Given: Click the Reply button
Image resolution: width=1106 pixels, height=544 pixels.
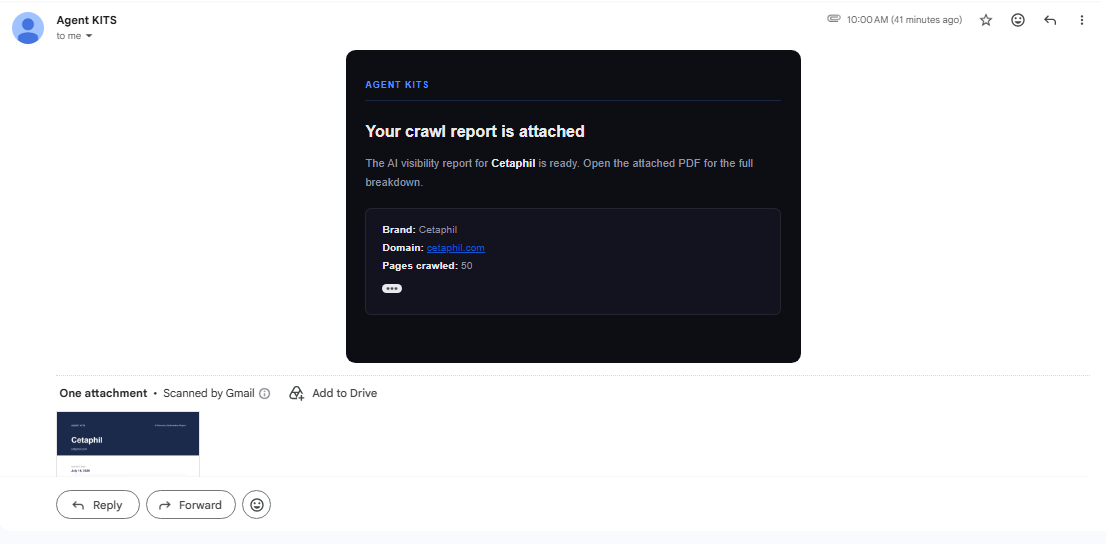Looking at the screenshot, I should pyautogui.click(x=98, y=504).
